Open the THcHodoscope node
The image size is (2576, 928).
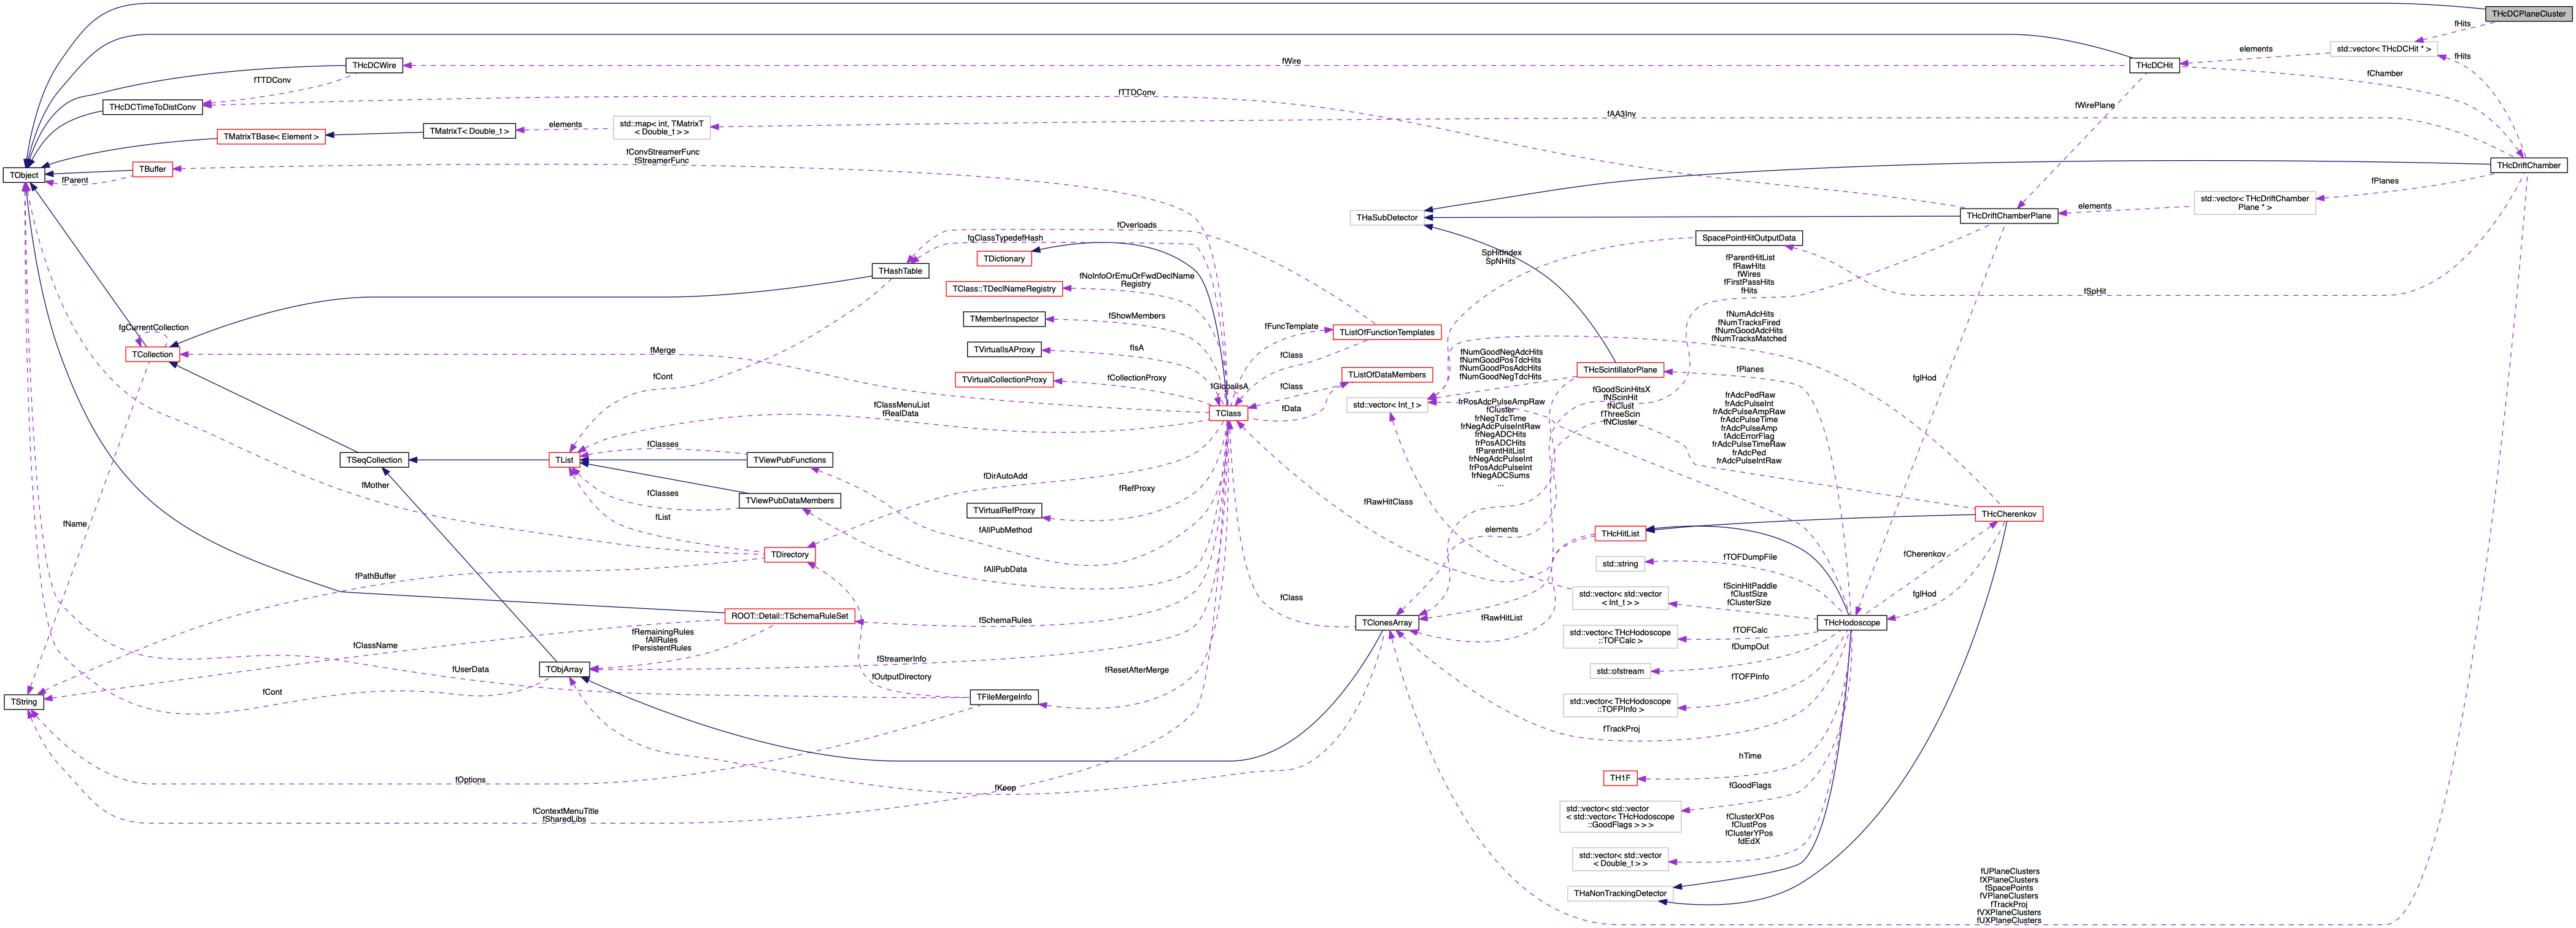click(x=1851, y=623)
